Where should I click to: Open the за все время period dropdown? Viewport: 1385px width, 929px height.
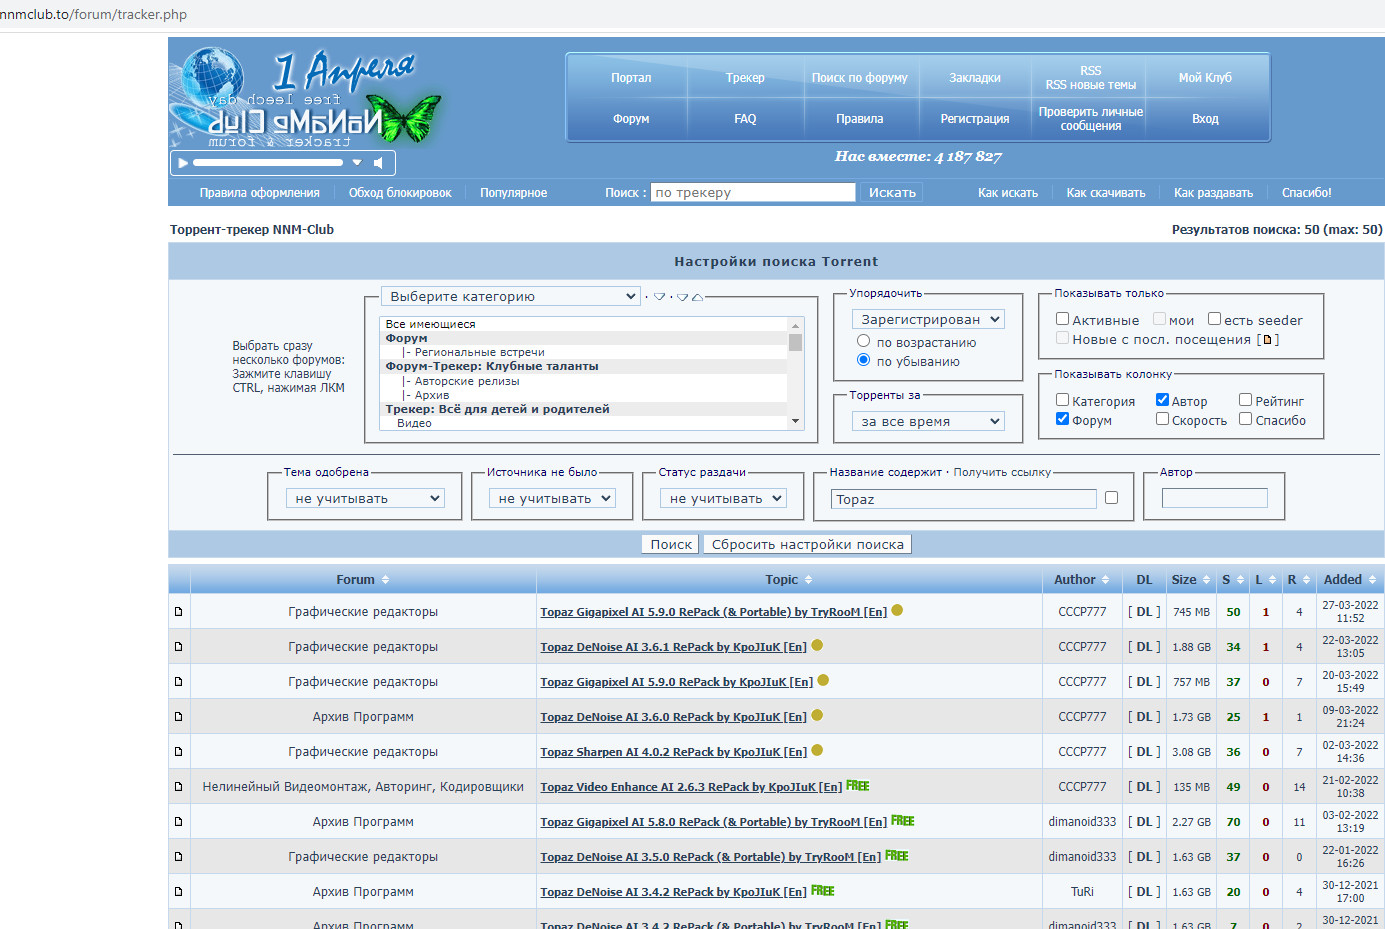coord(928,421)
